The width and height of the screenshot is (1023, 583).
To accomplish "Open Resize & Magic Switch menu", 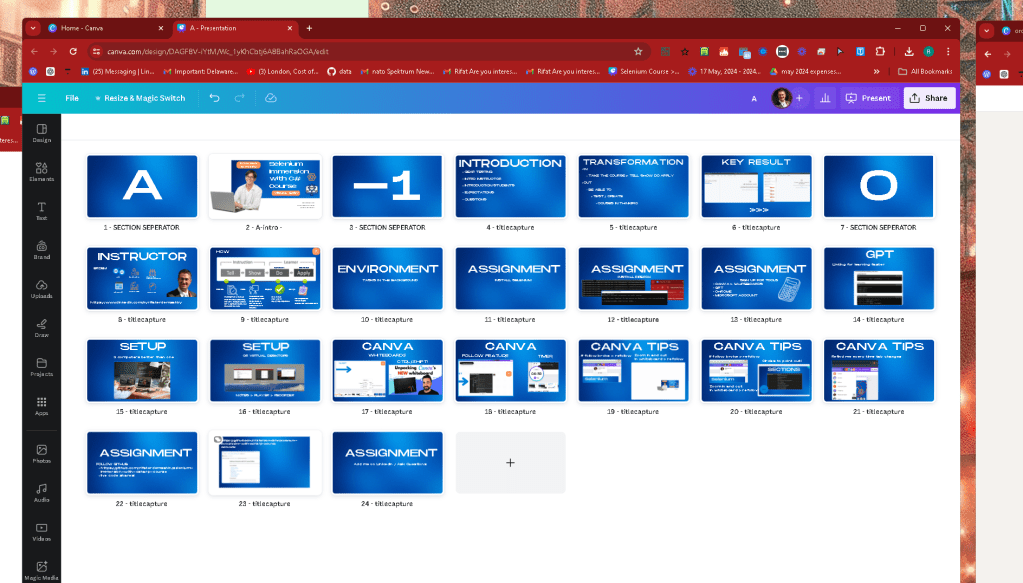I will (x=140, y=98).
